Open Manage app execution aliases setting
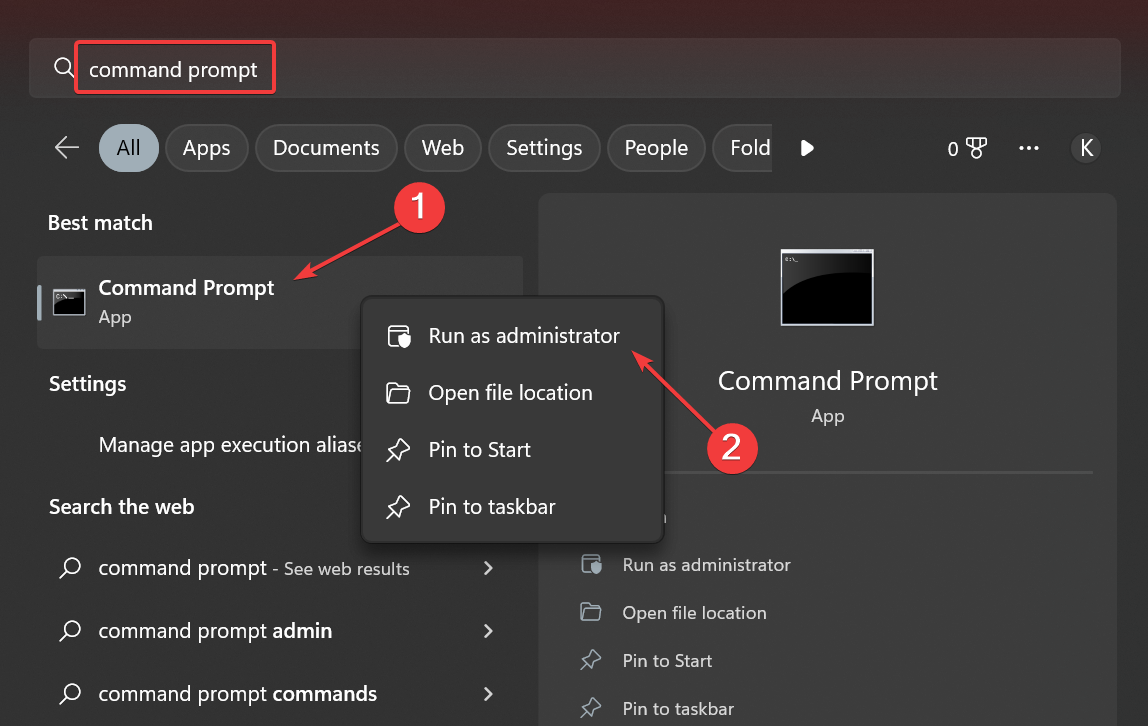 point(230,445)
